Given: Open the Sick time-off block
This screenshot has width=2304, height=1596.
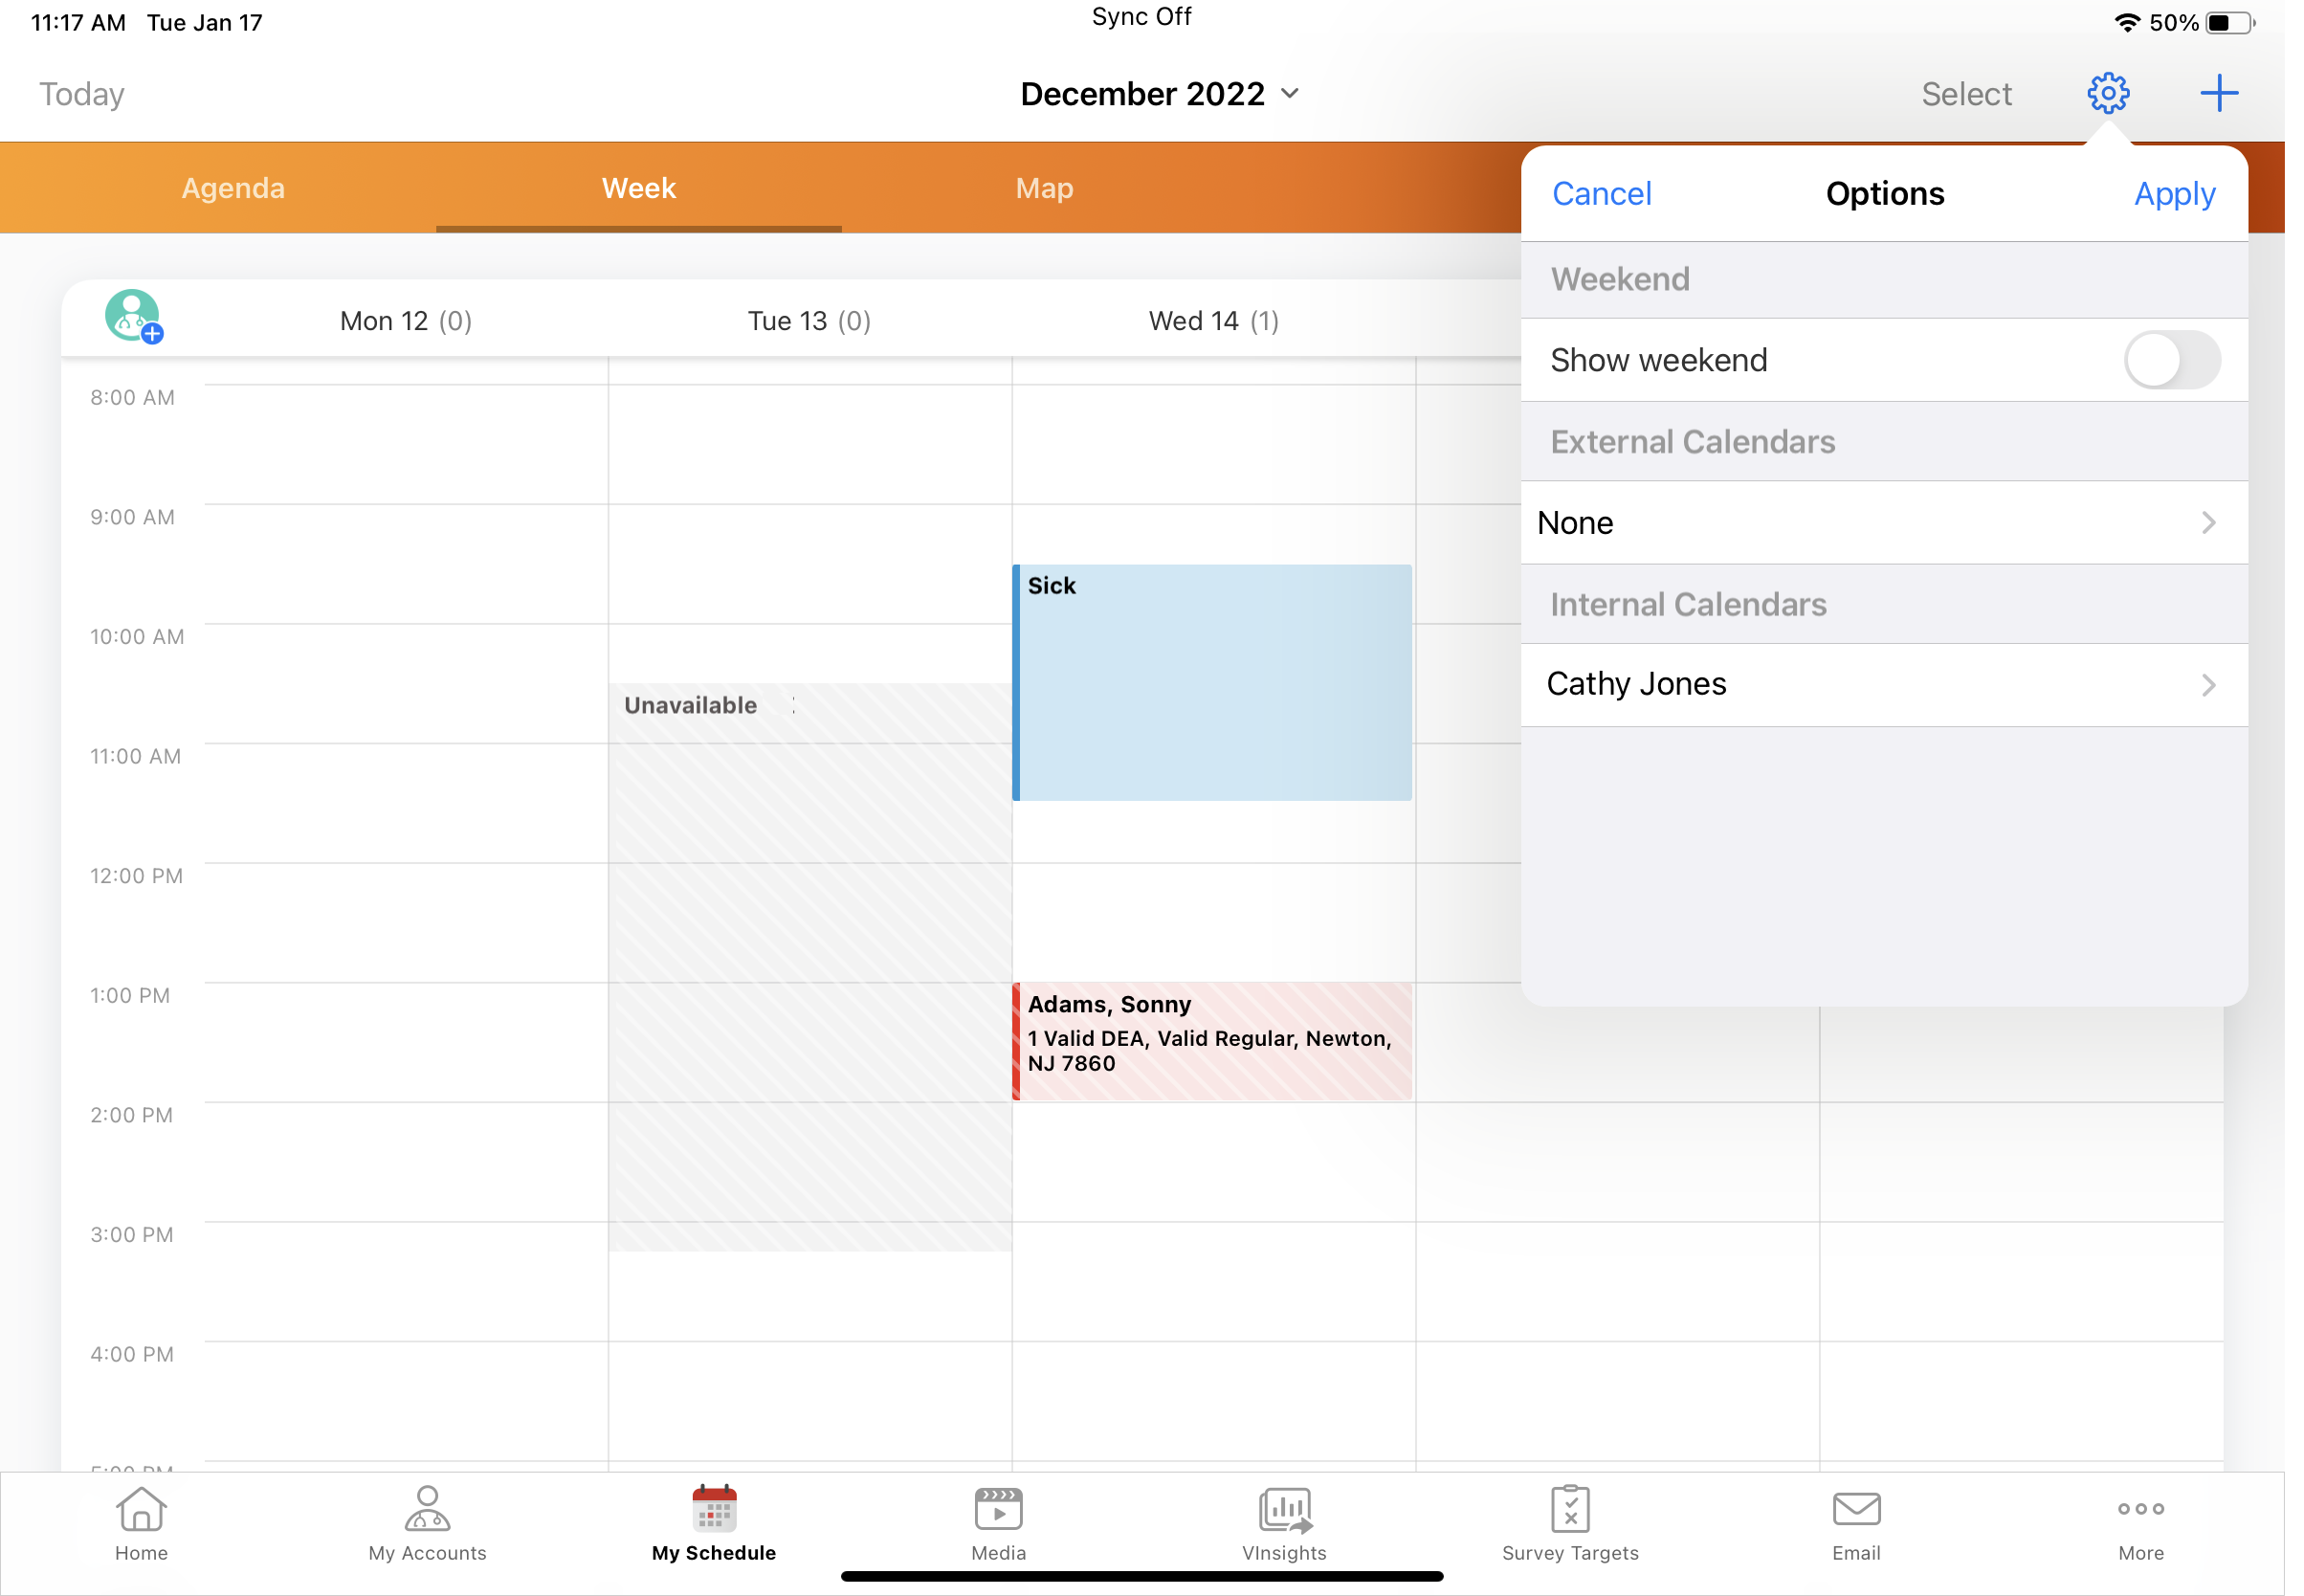Looking at the screenshot, I should [1212, 682].
